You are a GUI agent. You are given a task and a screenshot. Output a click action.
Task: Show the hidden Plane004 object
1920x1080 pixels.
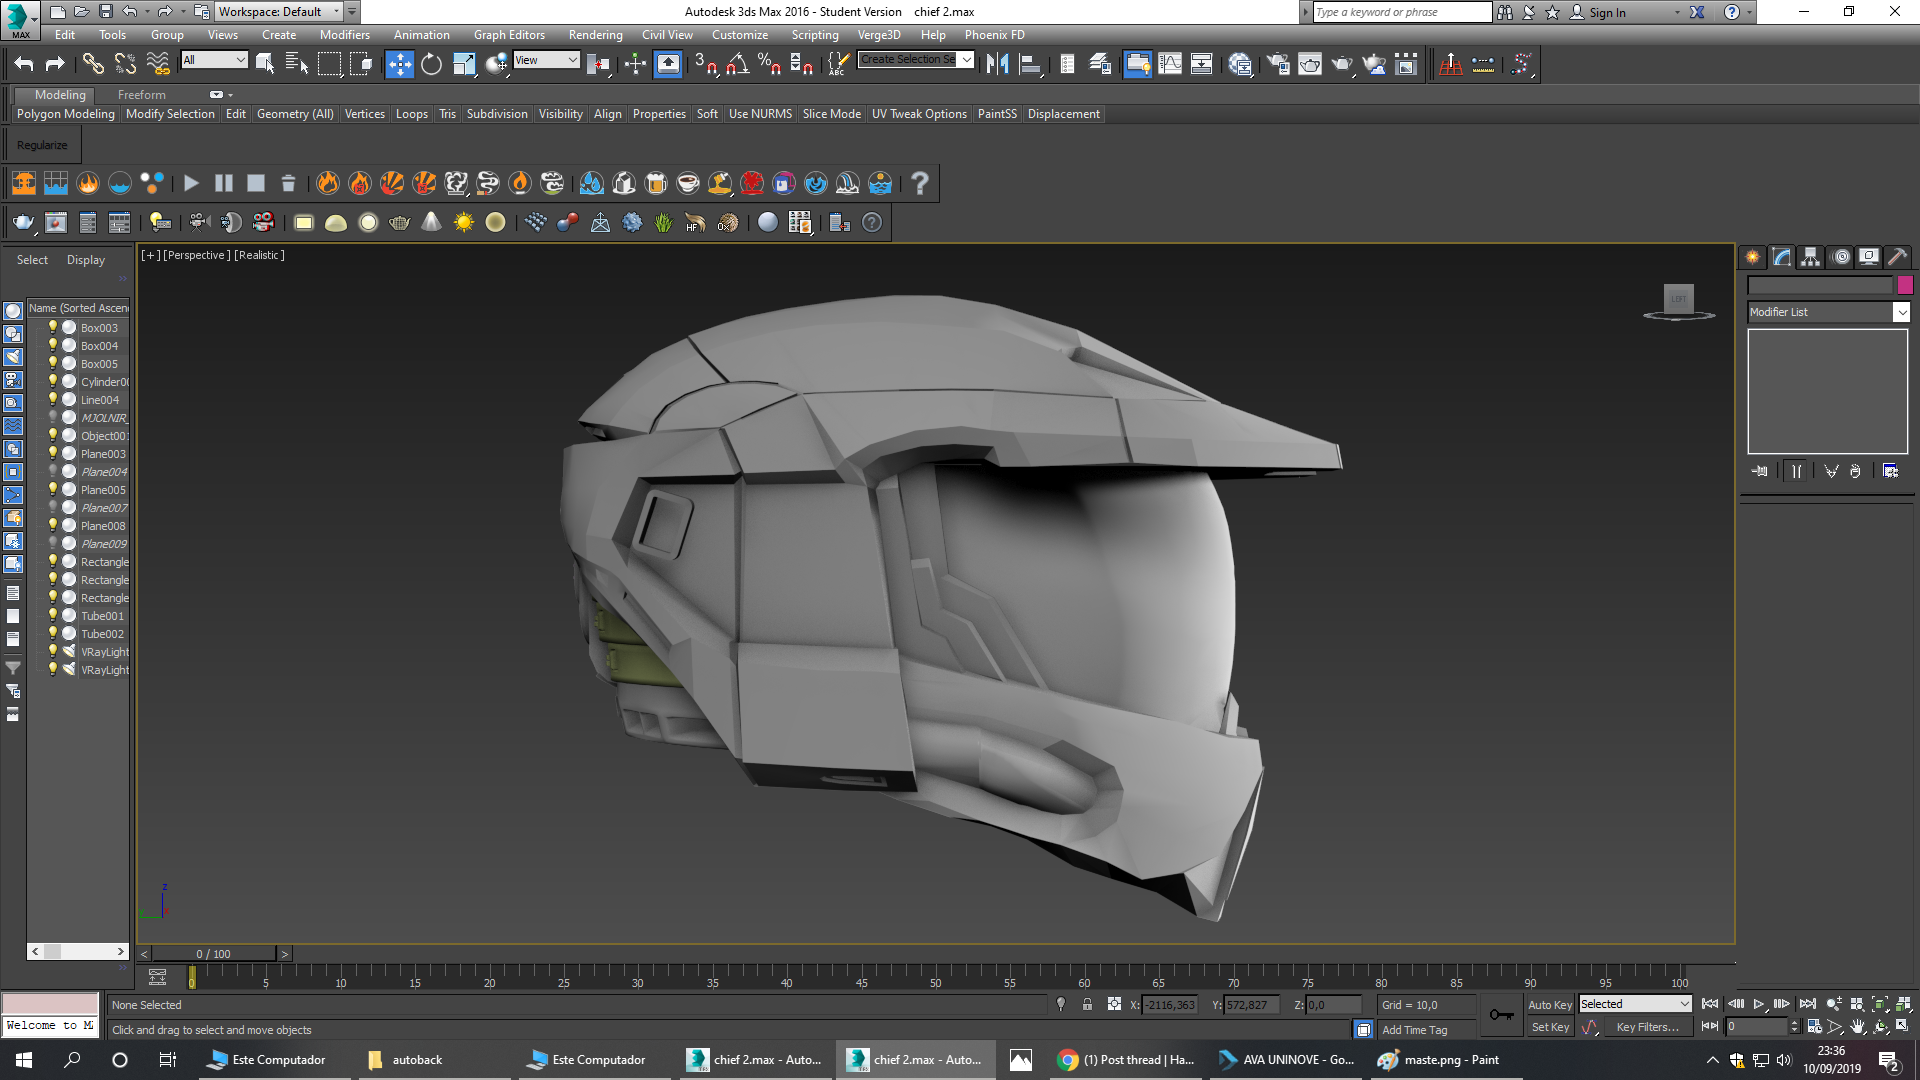tap(53, 471)
